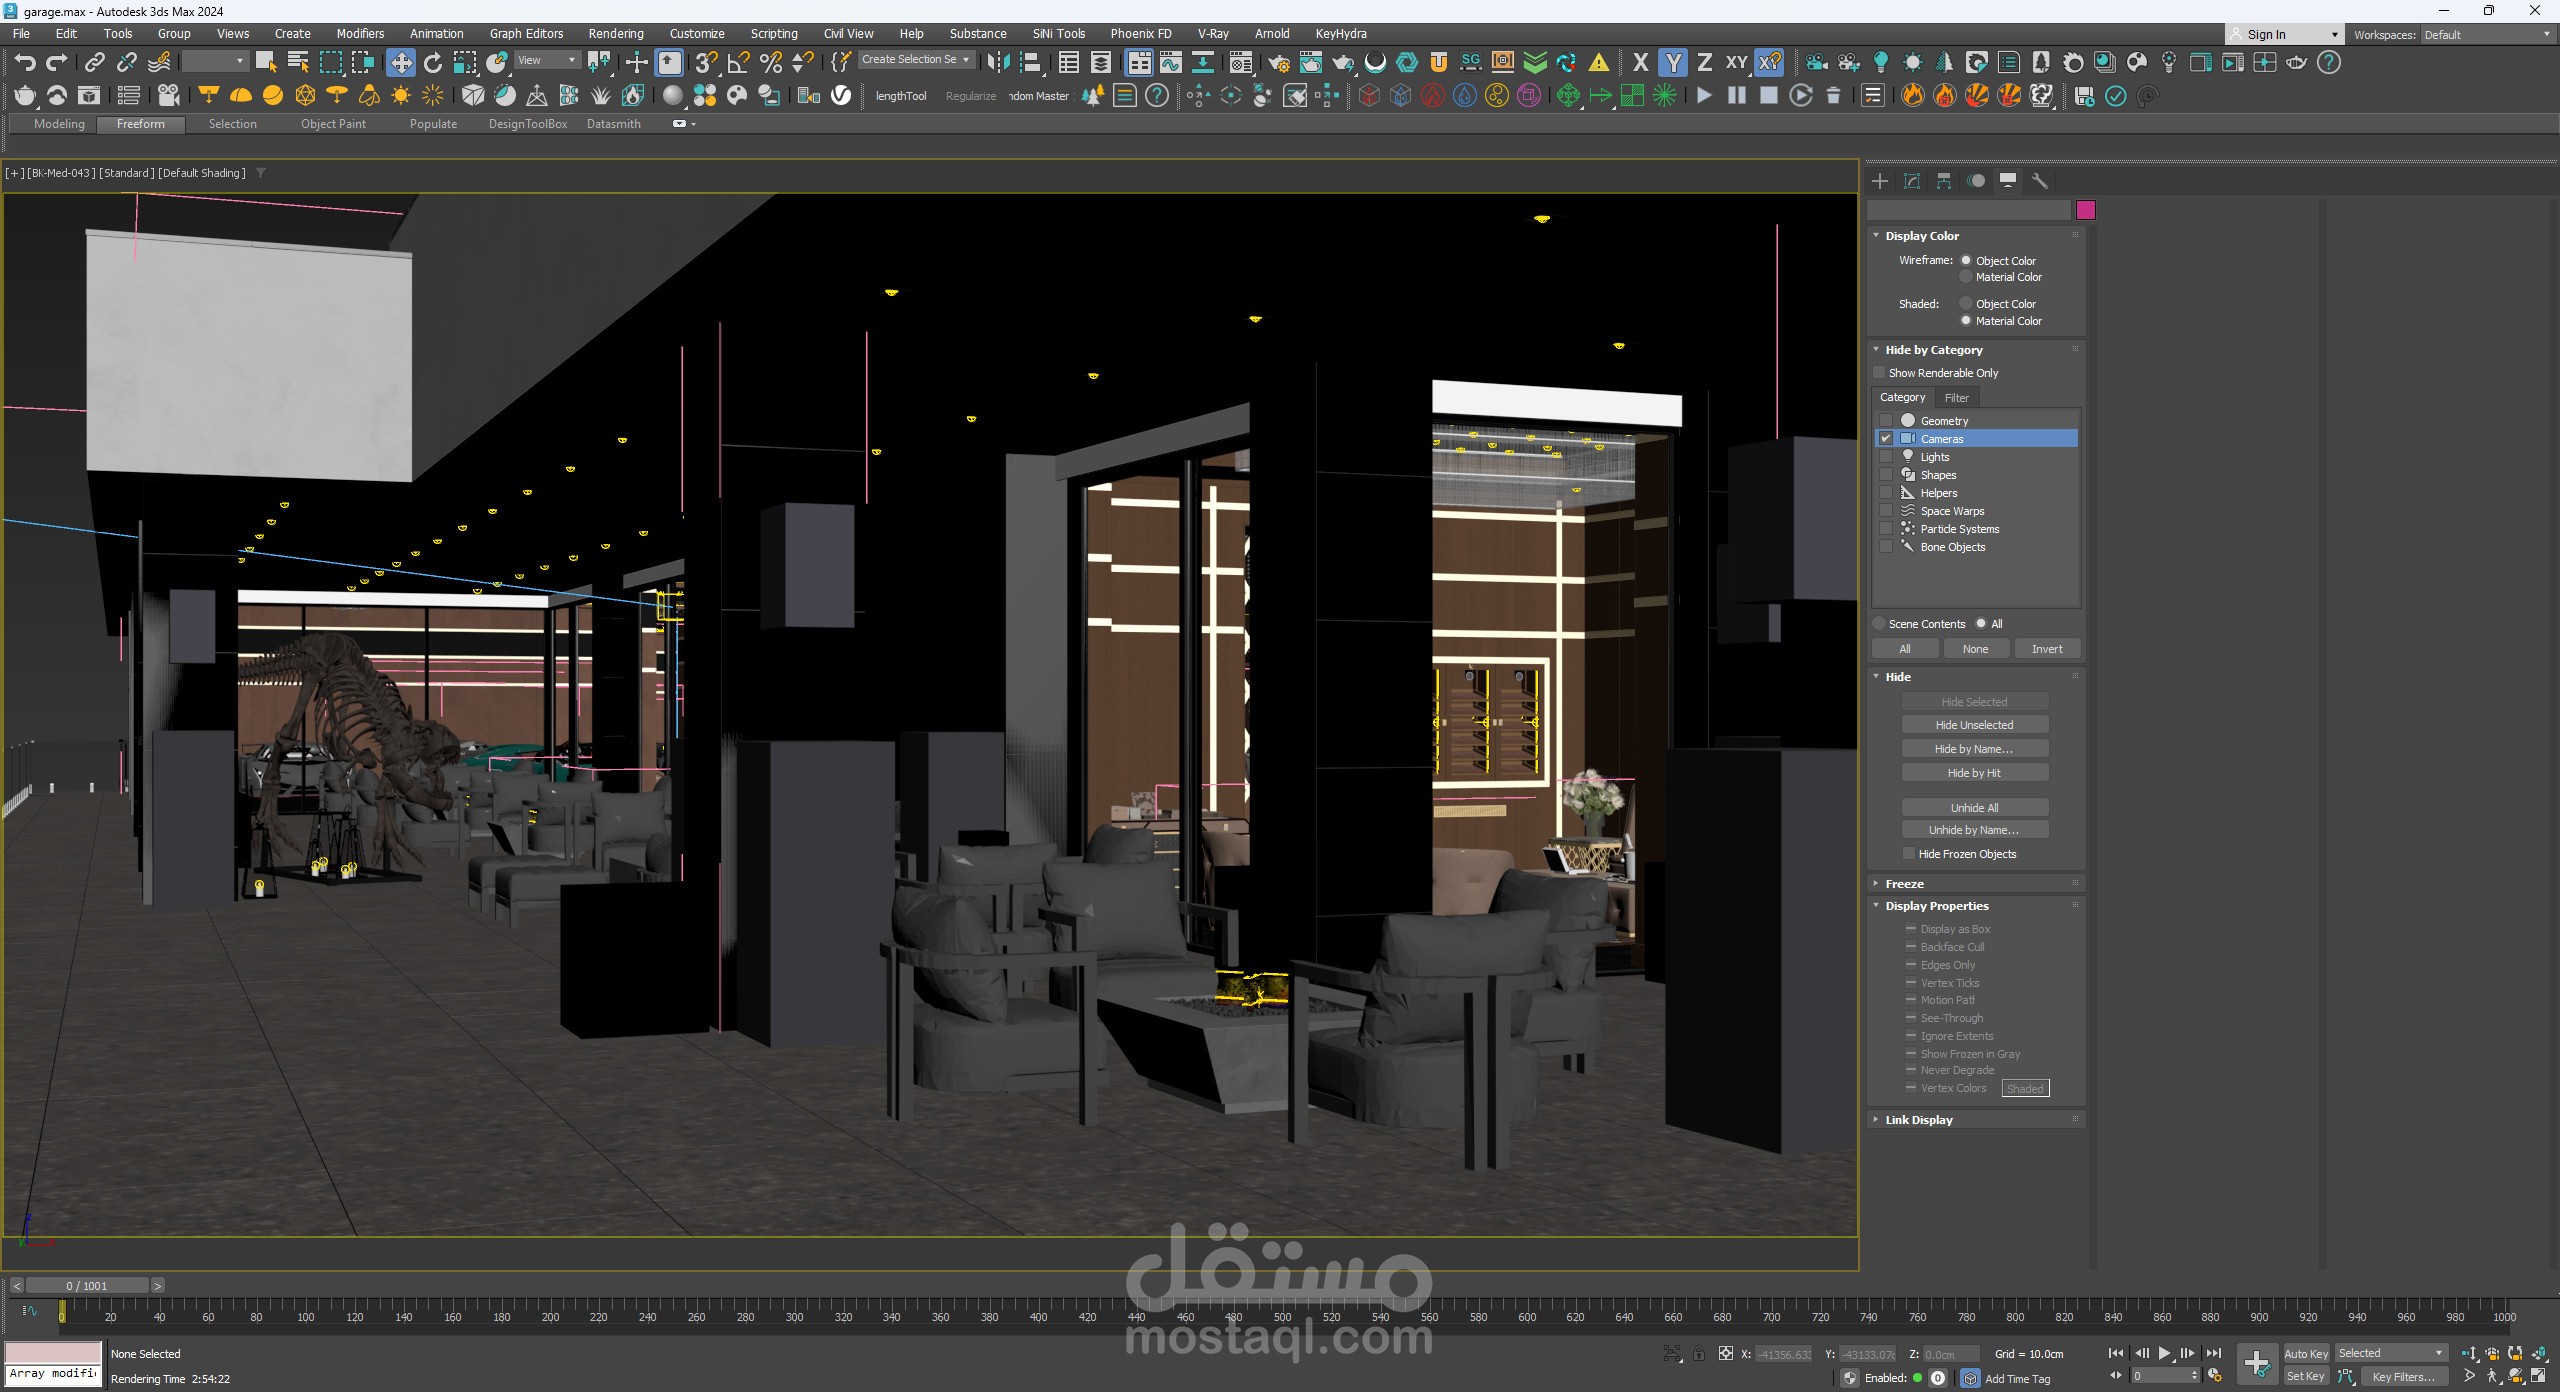This screenshot has height=1392, width=2560.
Task: Select the Move tool in toolbar
Action: (400, 63)
